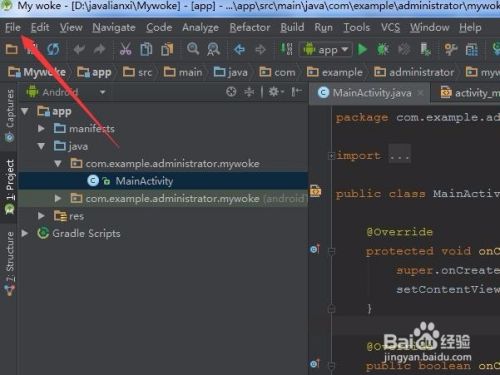Click the green Run app button
The width and height of the screenshot is (500, 375).
tap(362, 49)
